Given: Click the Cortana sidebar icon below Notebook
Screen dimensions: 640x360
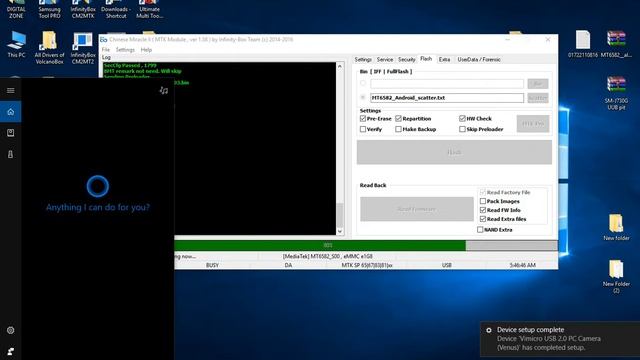Looking at the screenshot, I should [11, 154].
